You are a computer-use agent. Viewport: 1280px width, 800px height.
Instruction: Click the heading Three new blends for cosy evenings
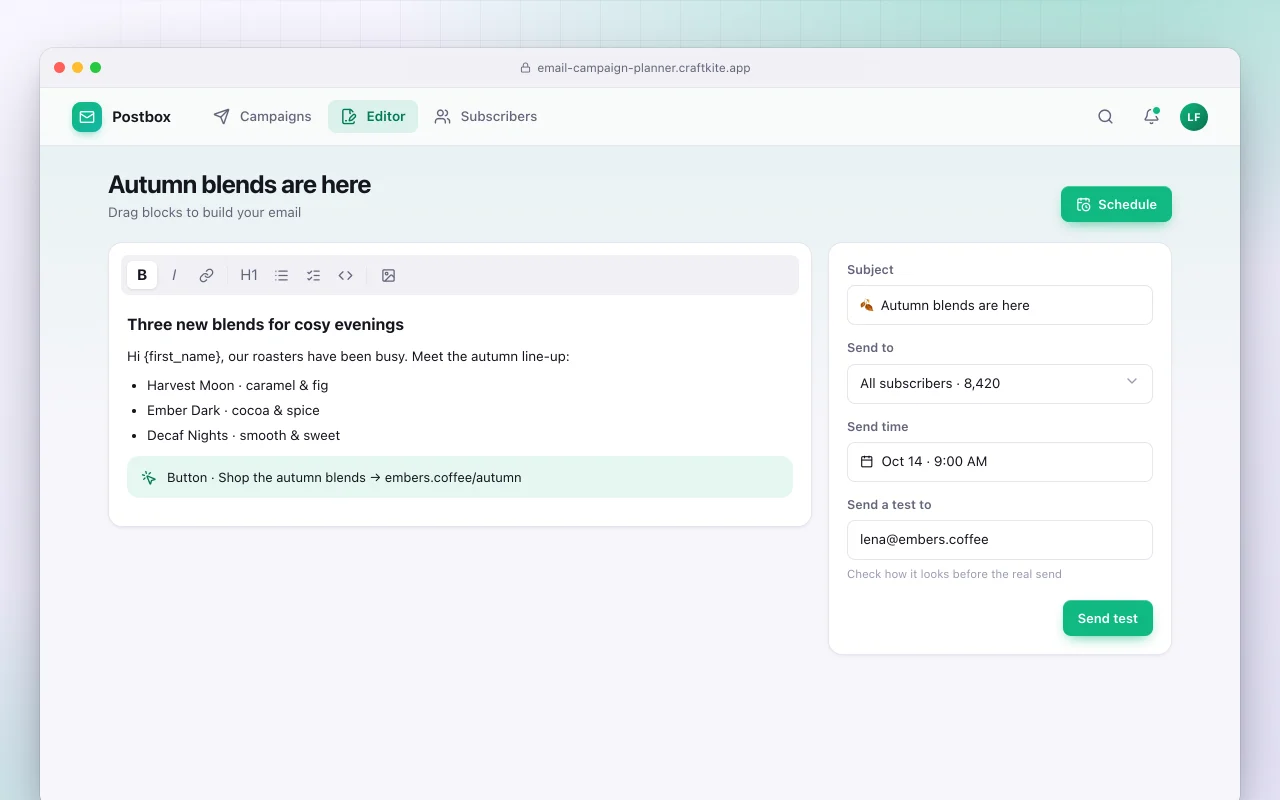pos(266,324)
